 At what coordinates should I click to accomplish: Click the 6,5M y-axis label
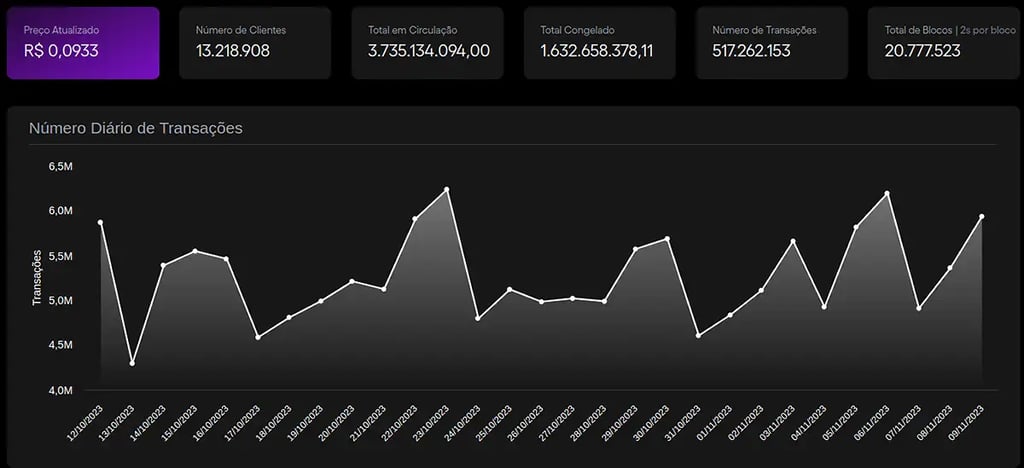[60, 166]
